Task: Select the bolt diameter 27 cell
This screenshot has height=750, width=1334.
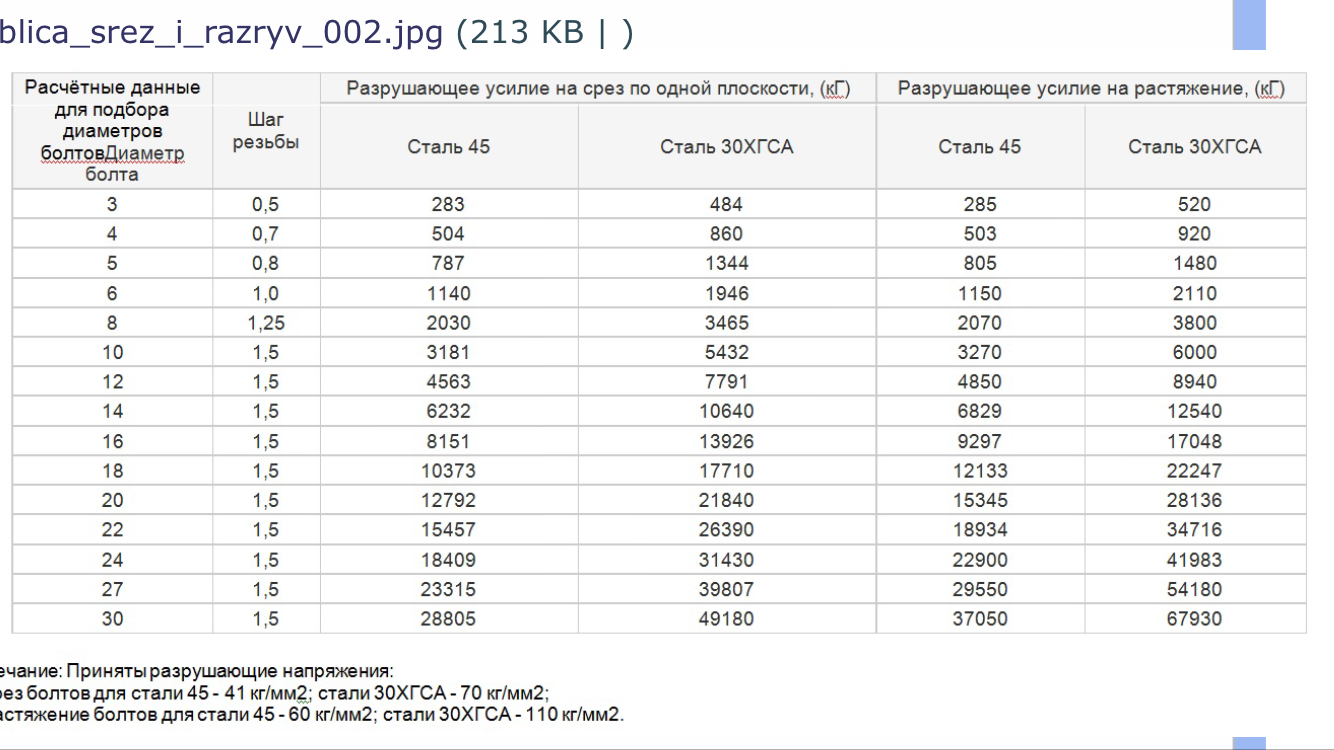Action: tap(112, 589)
